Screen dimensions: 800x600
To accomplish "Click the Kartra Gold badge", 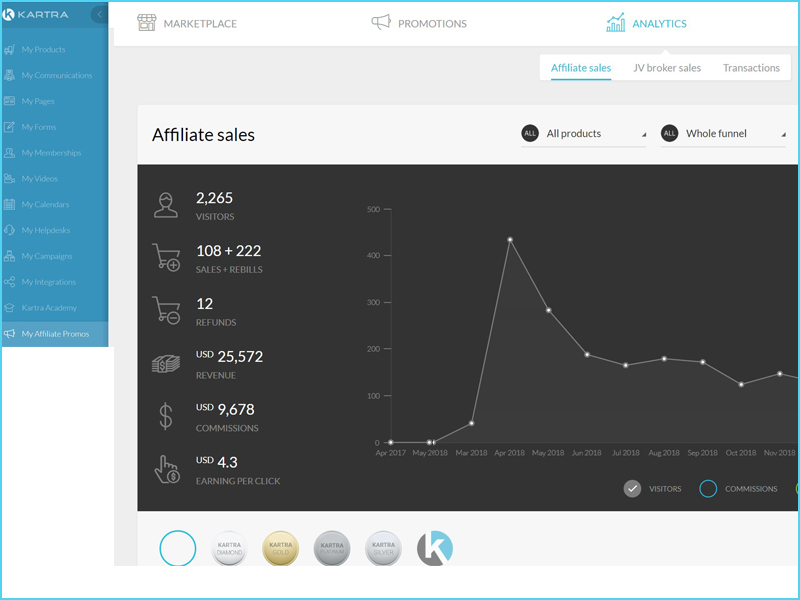I will coord(280,548).
